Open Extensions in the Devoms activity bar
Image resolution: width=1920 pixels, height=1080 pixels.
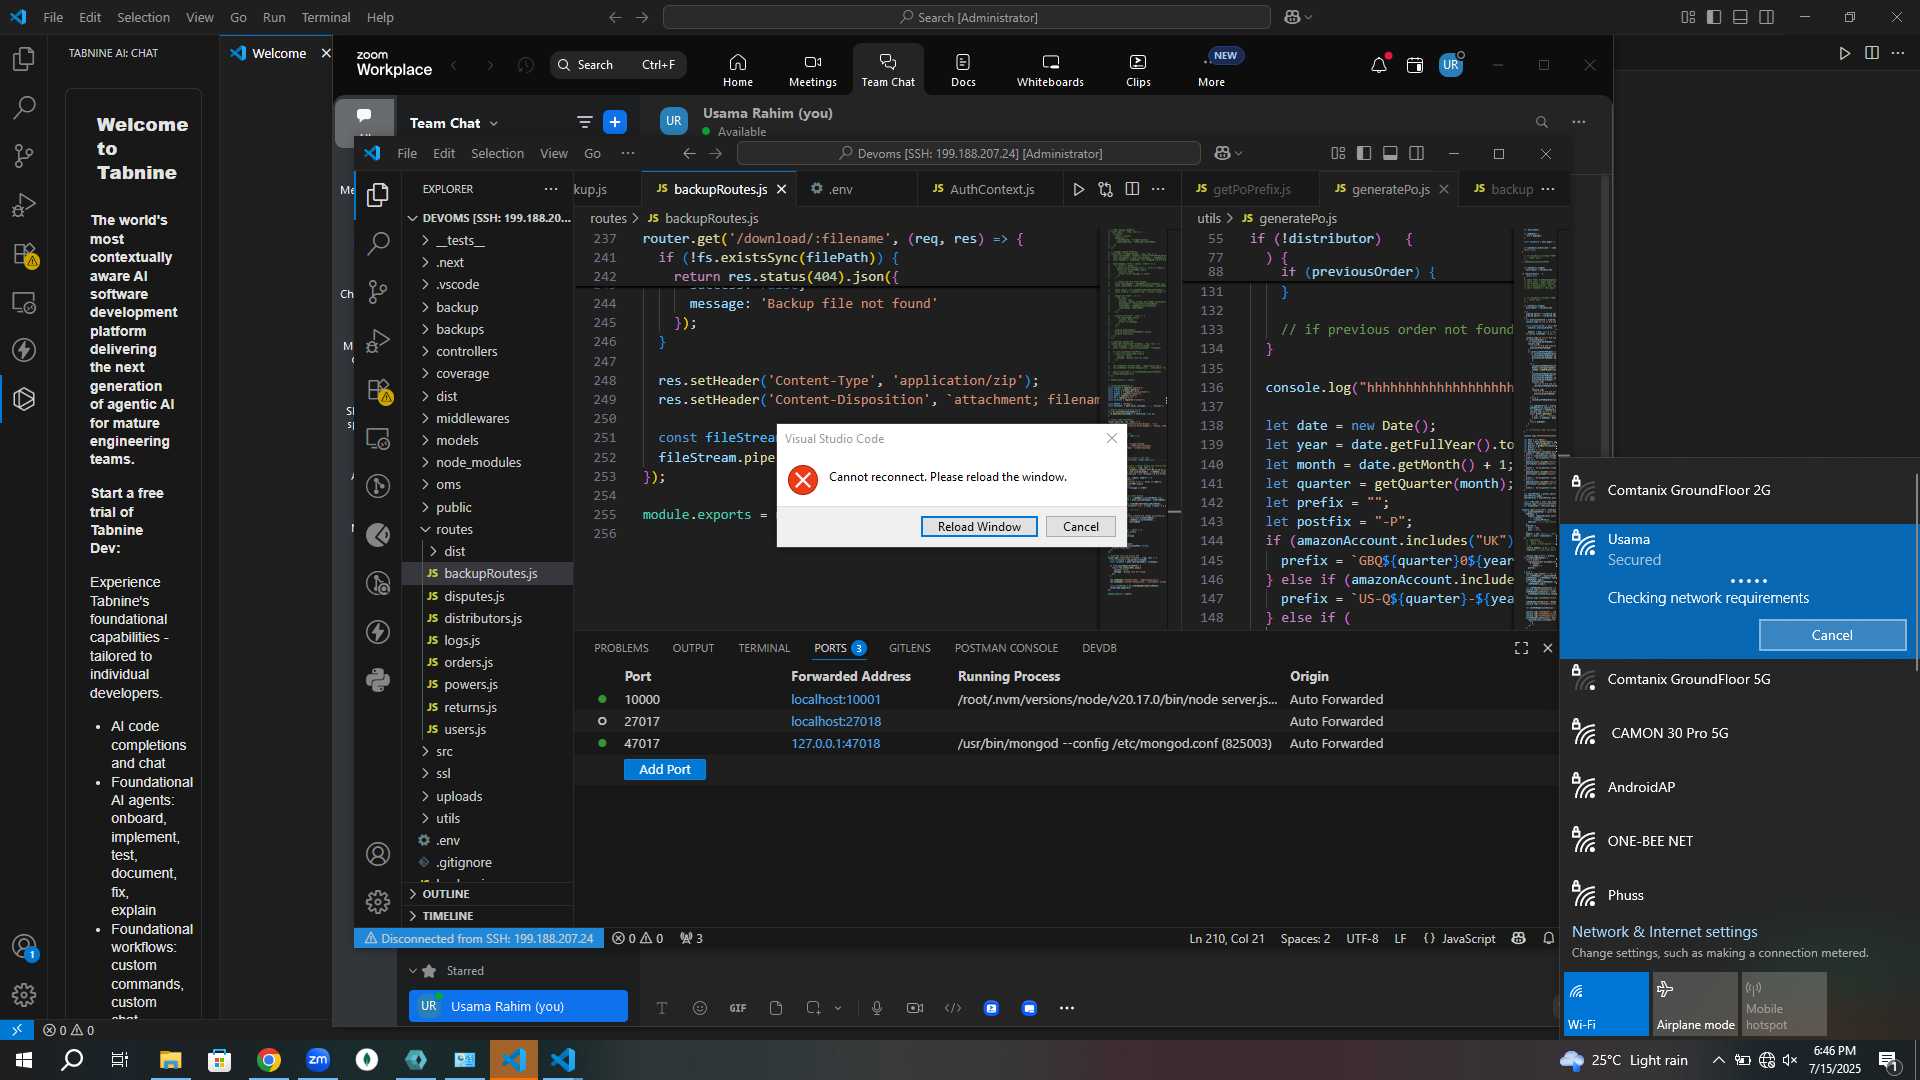[379, 390]
